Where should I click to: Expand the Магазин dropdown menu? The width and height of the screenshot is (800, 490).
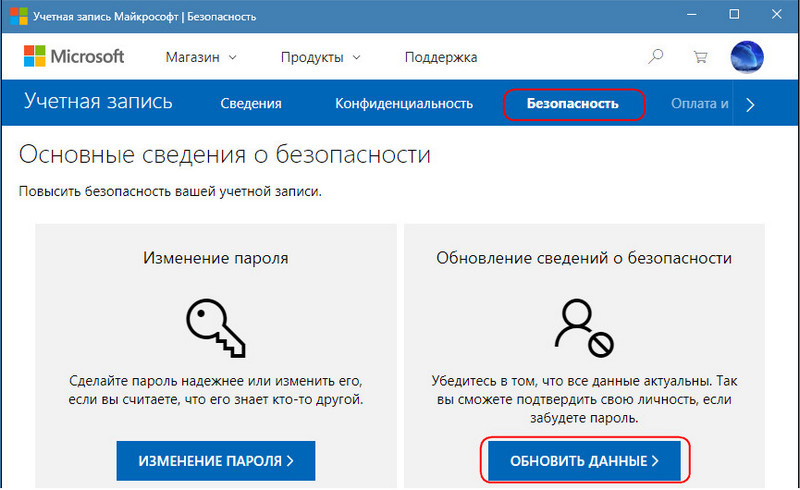(x=201, y=57)
